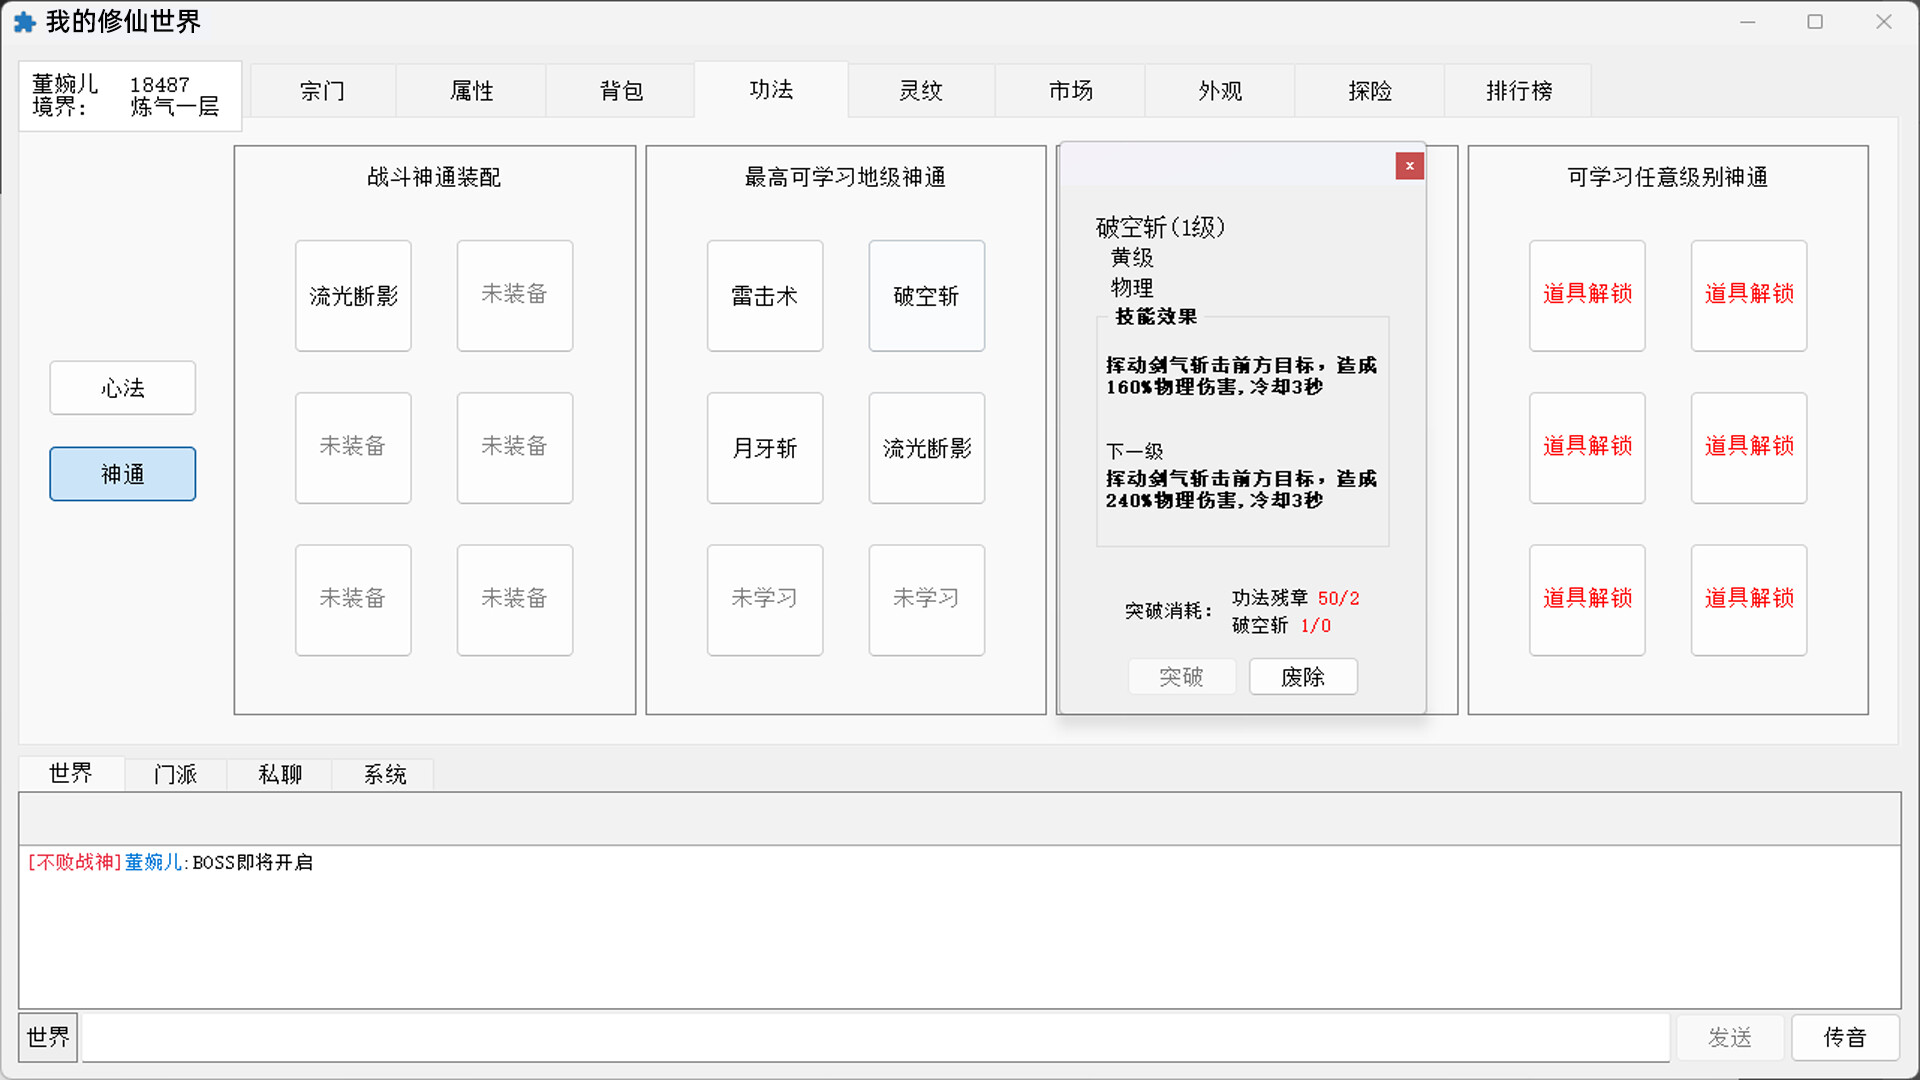Image resolution: width=1920 pixels, height=1080 pixels.
Task: Open the 世界 channel selector
Action: coord(47,1037)
